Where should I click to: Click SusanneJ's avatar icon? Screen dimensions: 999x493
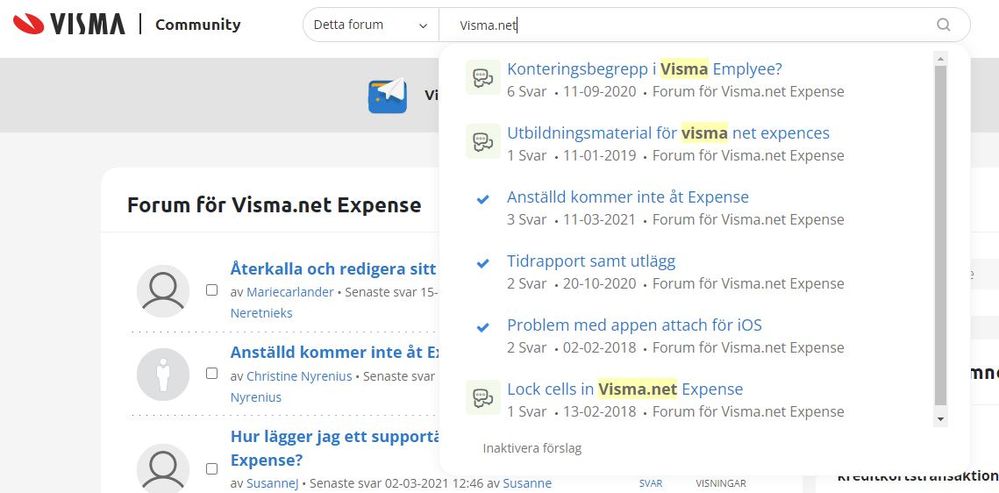163,469
